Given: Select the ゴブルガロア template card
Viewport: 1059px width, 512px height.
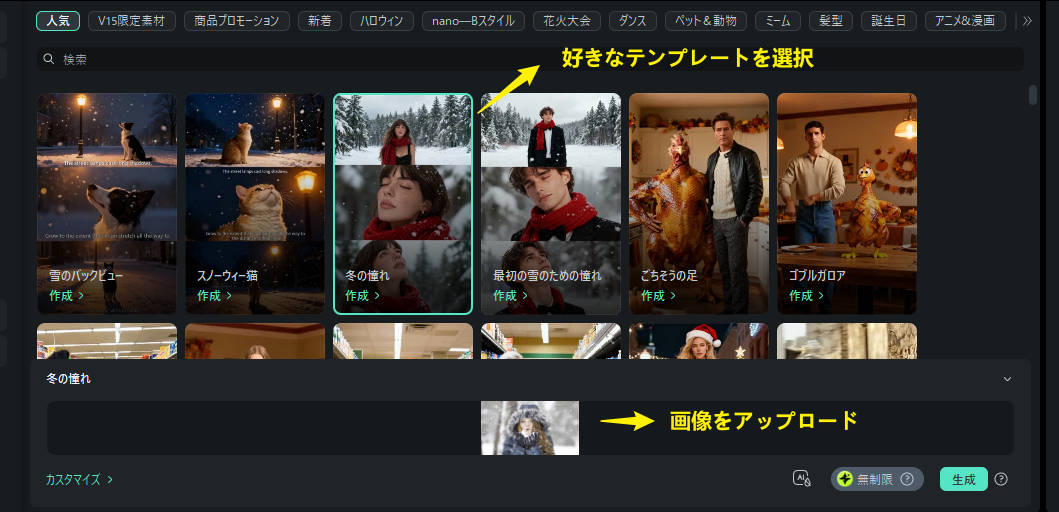Looking at the screenshot, I should 846,203.
